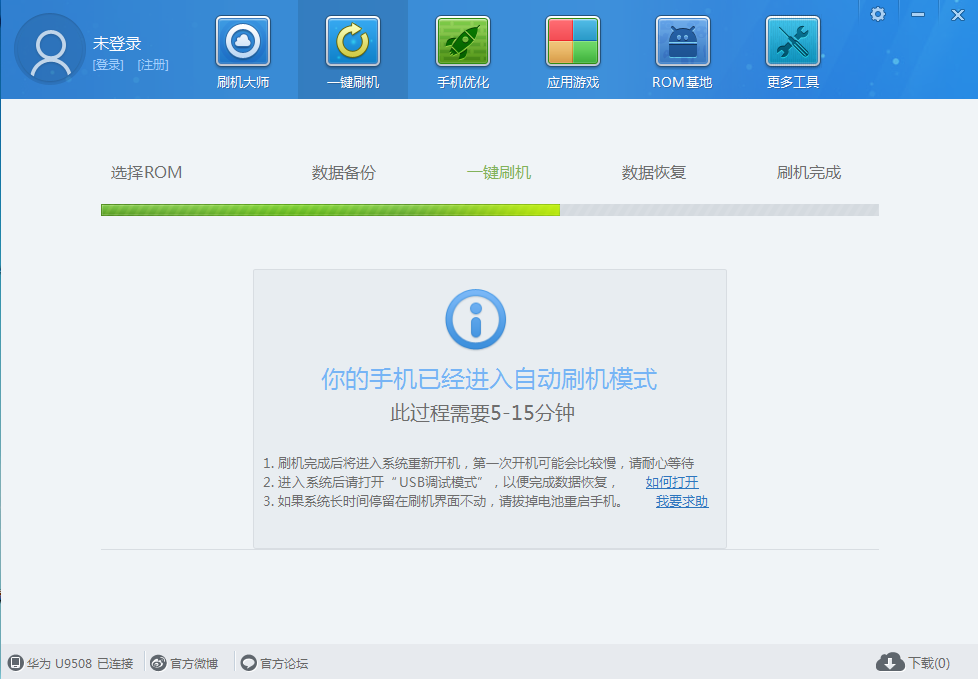Select the 选择ROM step label
The image size is (978, 679).
[146, 172]
